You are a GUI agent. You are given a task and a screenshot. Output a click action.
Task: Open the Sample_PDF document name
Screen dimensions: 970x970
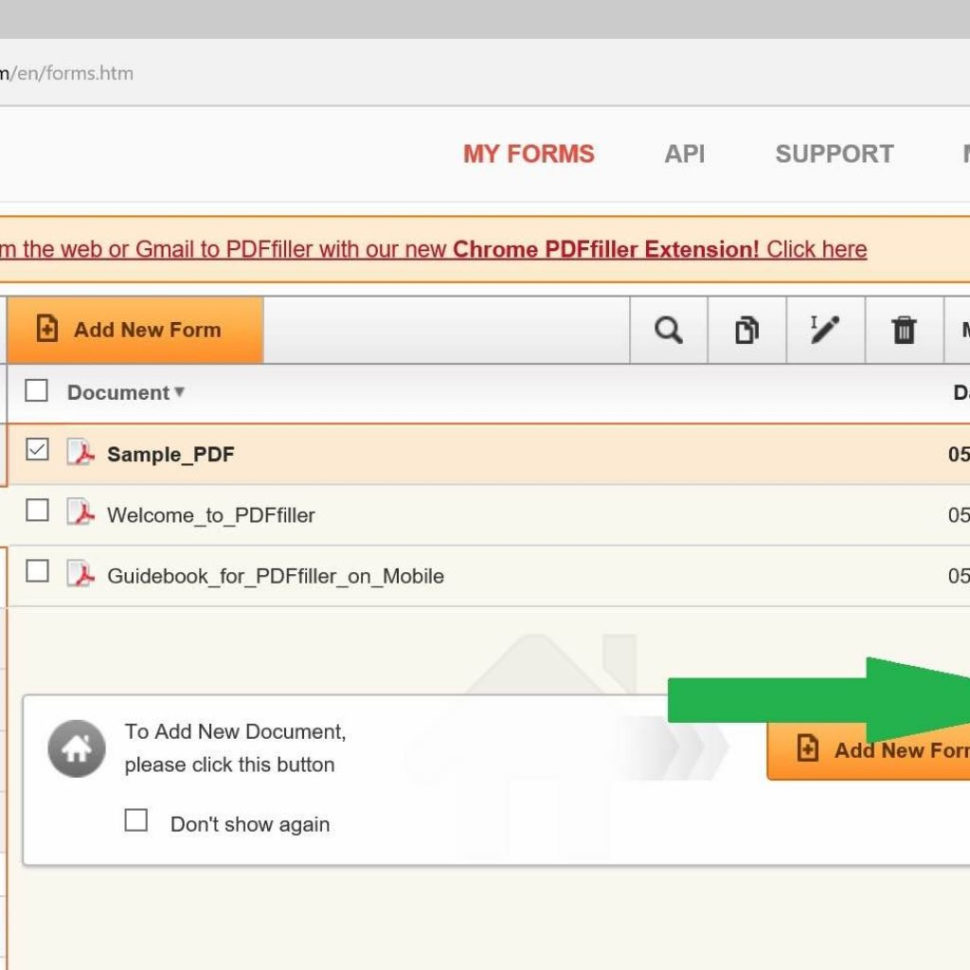coord(171,454)
